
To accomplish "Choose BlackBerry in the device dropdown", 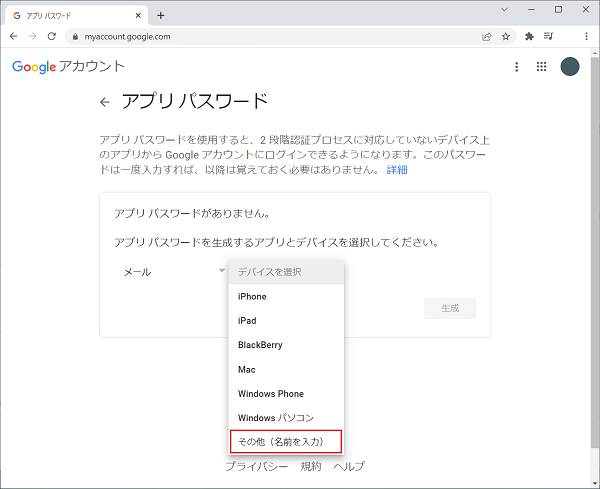I will [260, 345].
